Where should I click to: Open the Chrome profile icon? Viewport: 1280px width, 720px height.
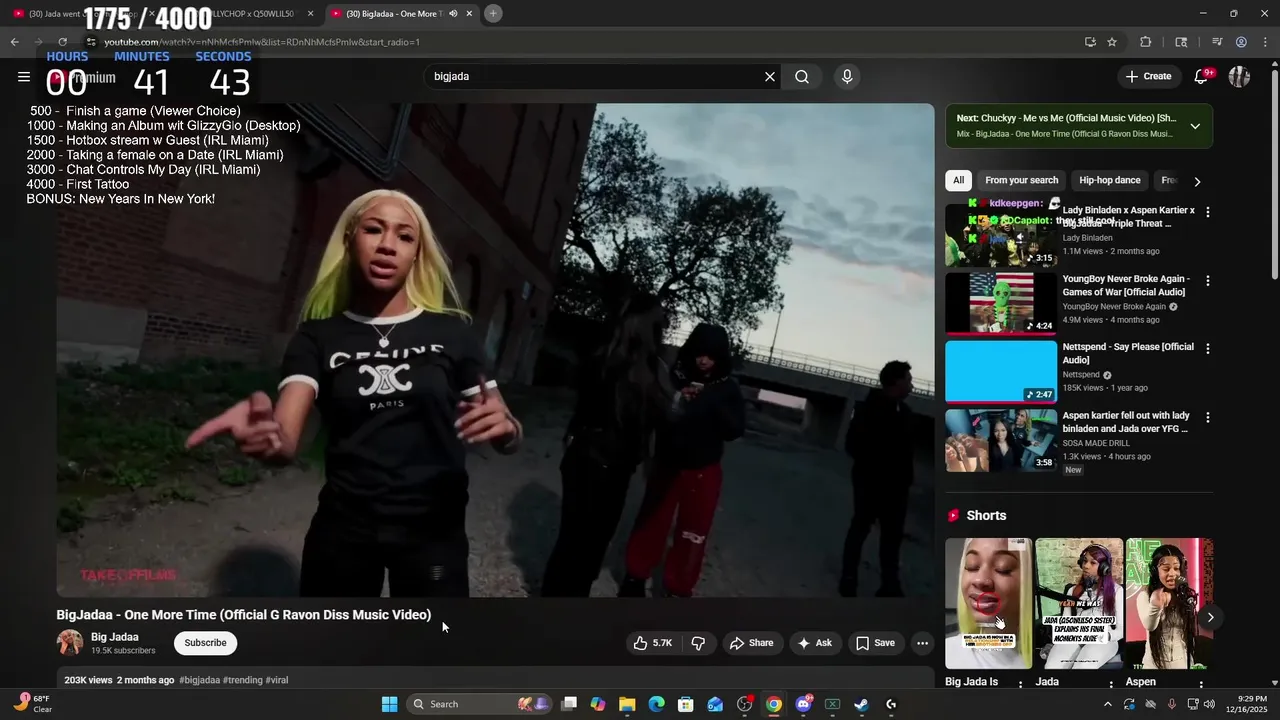tap(1241, 42)
